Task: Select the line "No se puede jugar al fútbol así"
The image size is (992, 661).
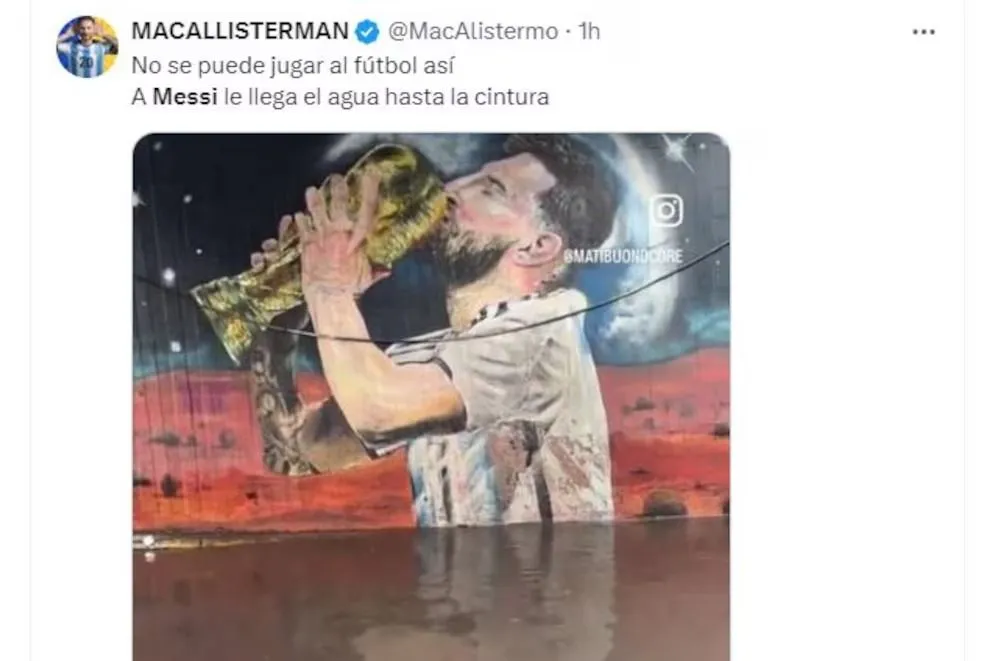Action: [293, 66]
